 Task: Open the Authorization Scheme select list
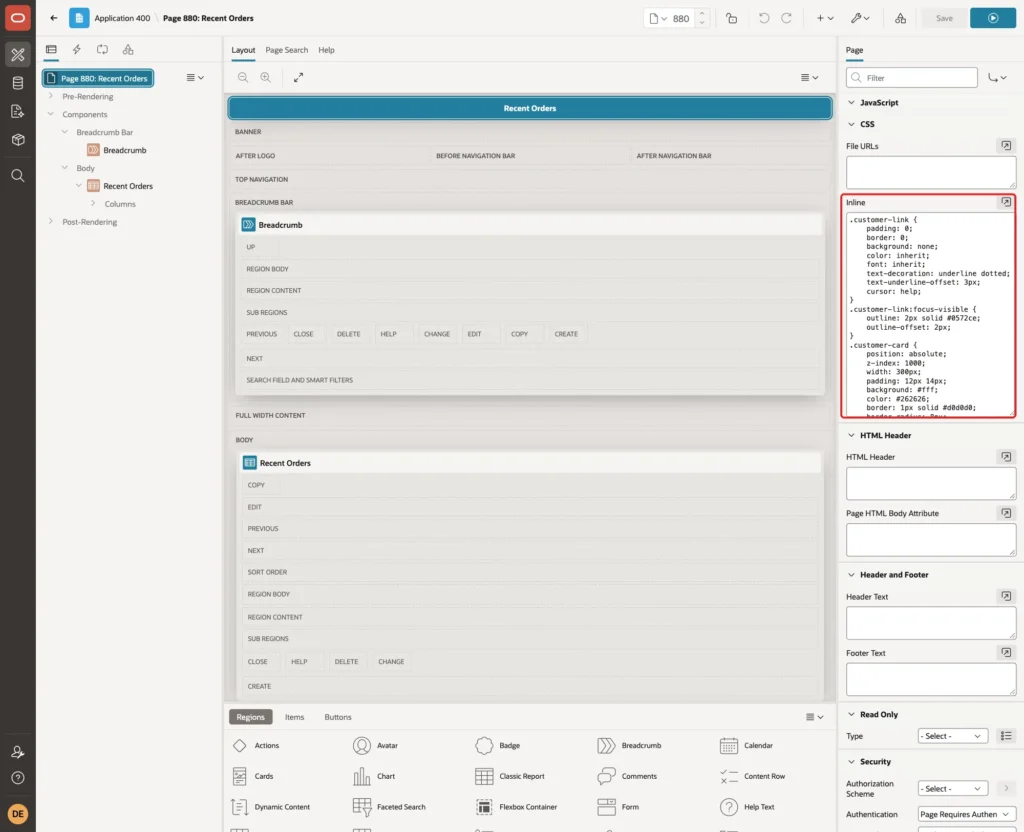click(x=952, y=789)
